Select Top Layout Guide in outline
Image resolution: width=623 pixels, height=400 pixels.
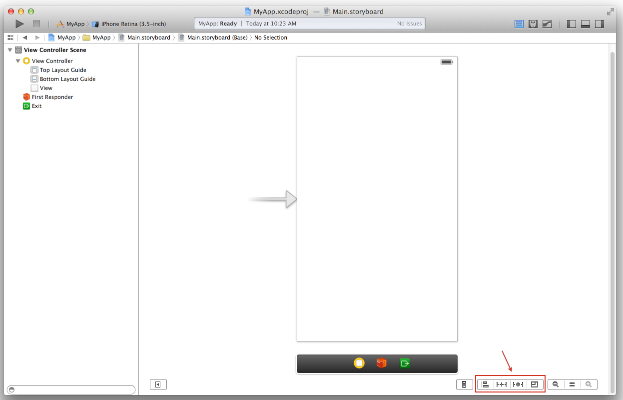point(63,70)
